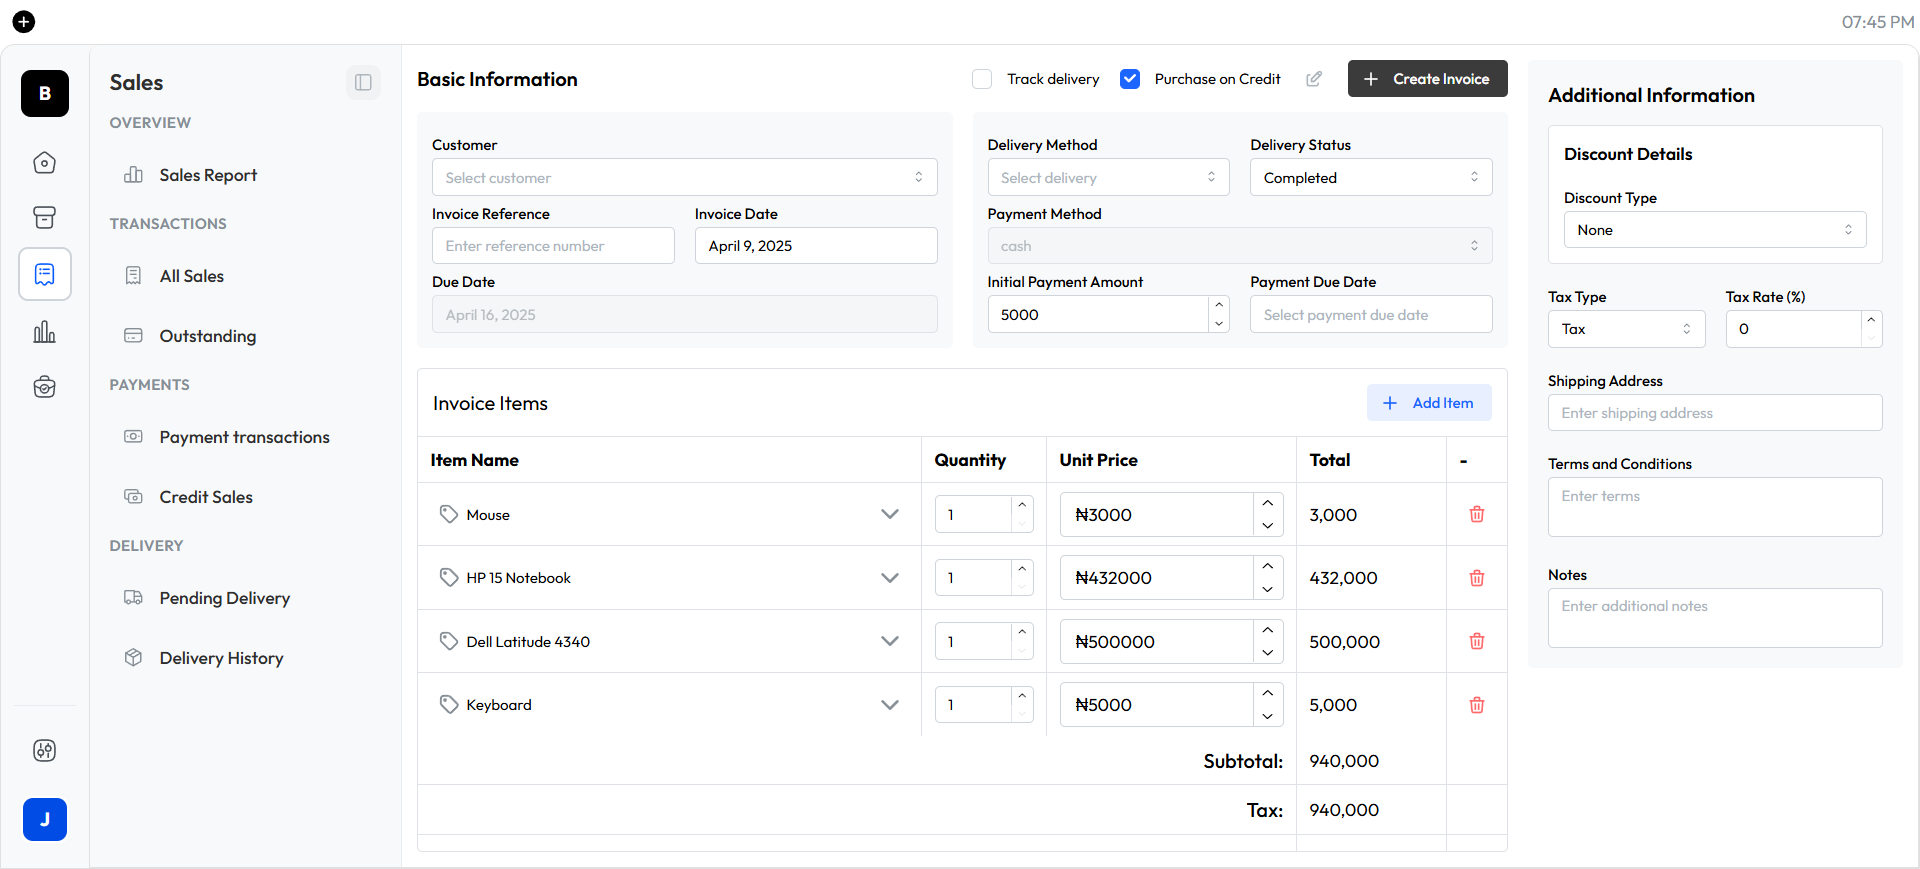Open the inventory archive icon in left rail
The width and height of the screenshot is (1920, 869).
coord(44,217)
